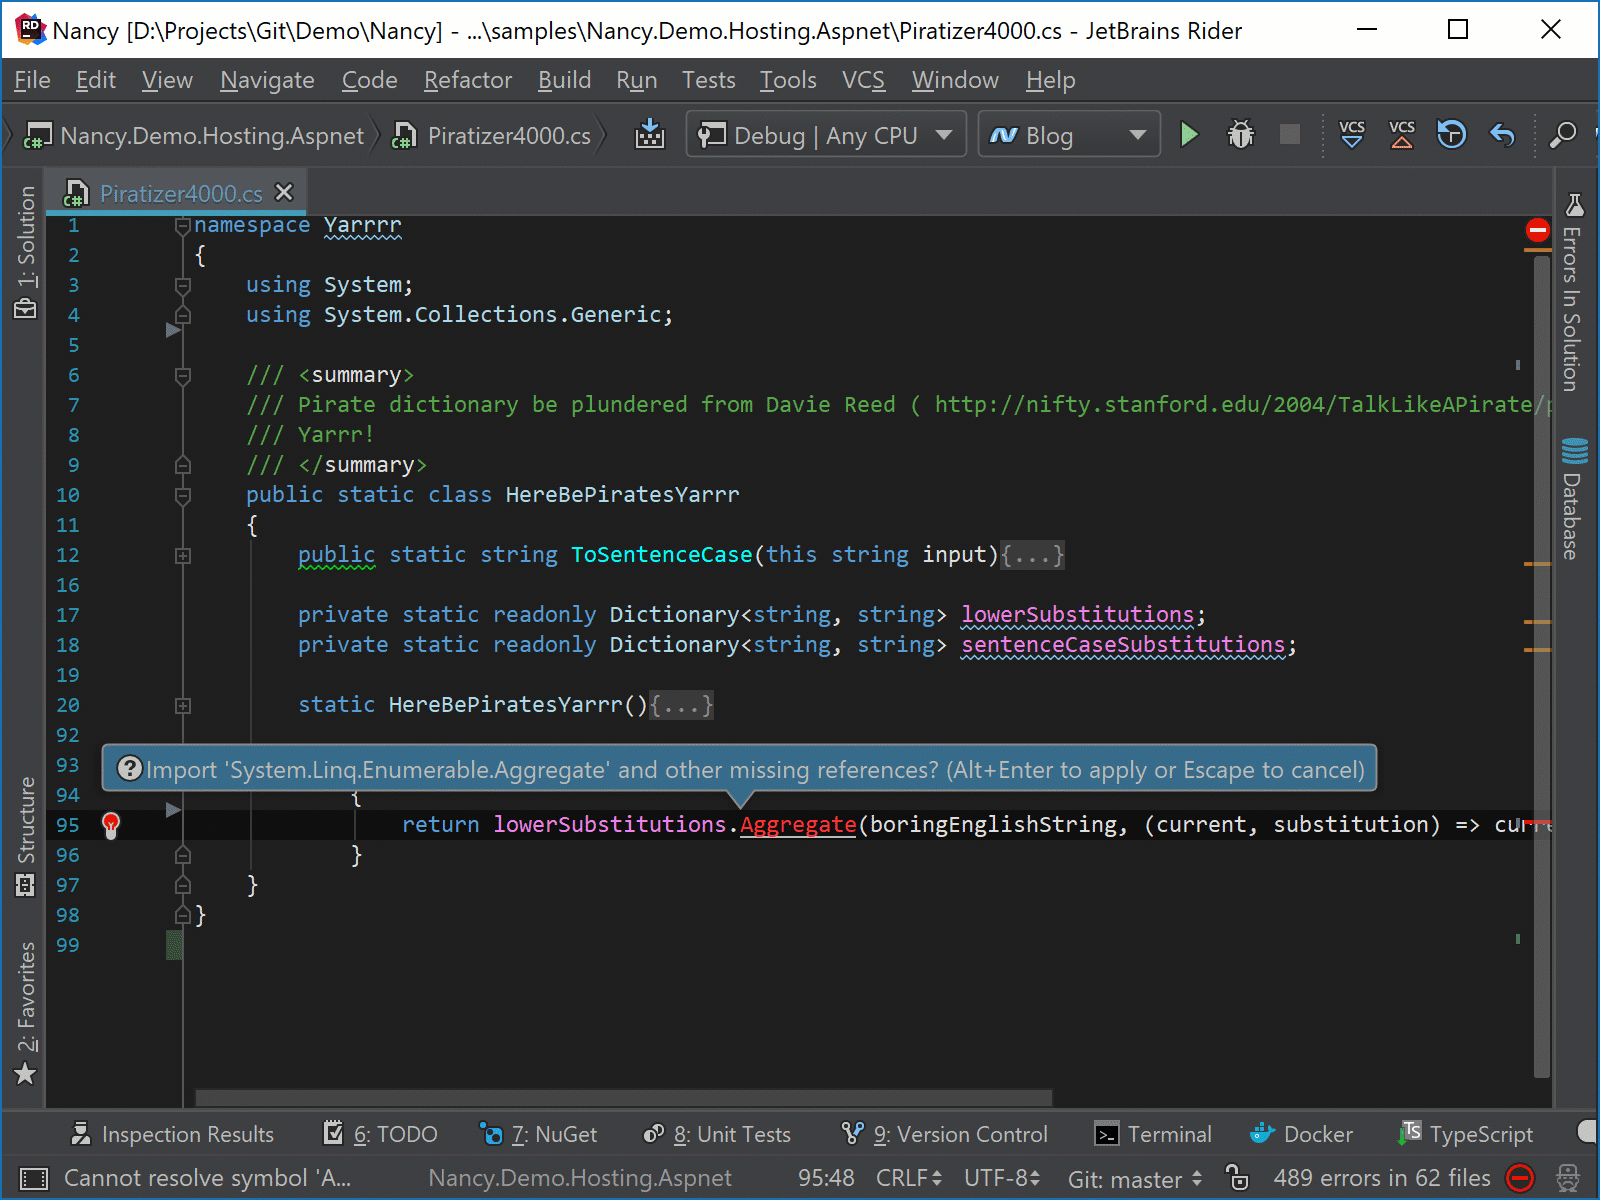The image size is (1600, 1200).
Task: Collapse the namespace Yarrrr block on line 1
Action: coord(182,226)
